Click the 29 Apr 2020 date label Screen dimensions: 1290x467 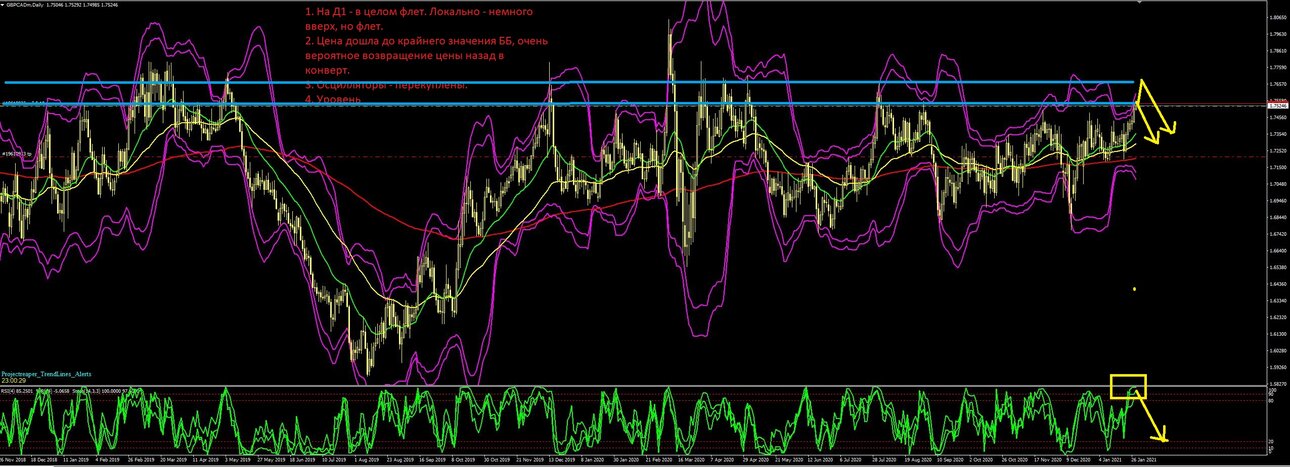point(756,460)
